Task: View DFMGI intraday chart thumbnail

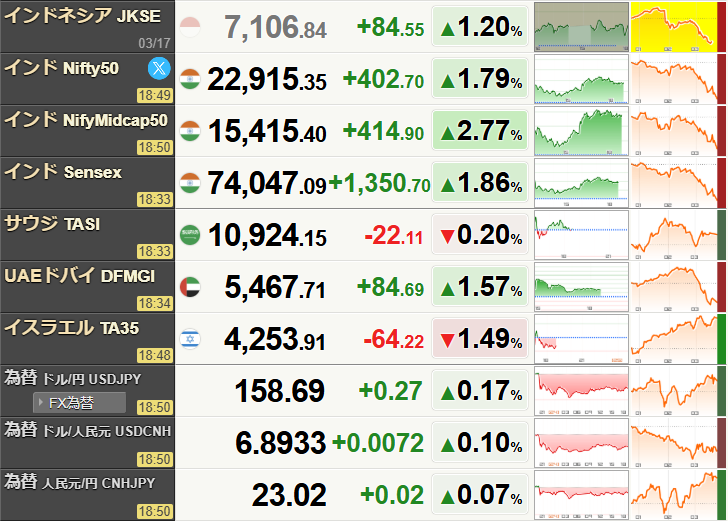Action: (581, 287)
